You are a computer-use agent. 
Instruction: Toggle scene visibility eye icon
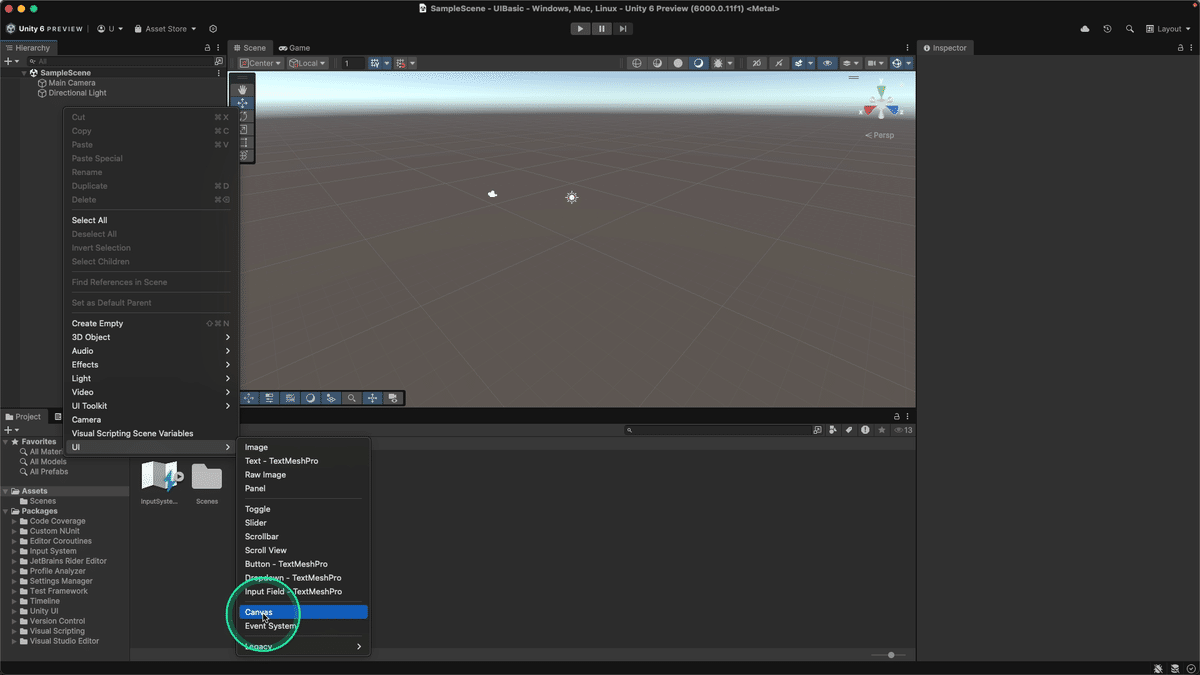pyautogui.click(x=827, y=63)
